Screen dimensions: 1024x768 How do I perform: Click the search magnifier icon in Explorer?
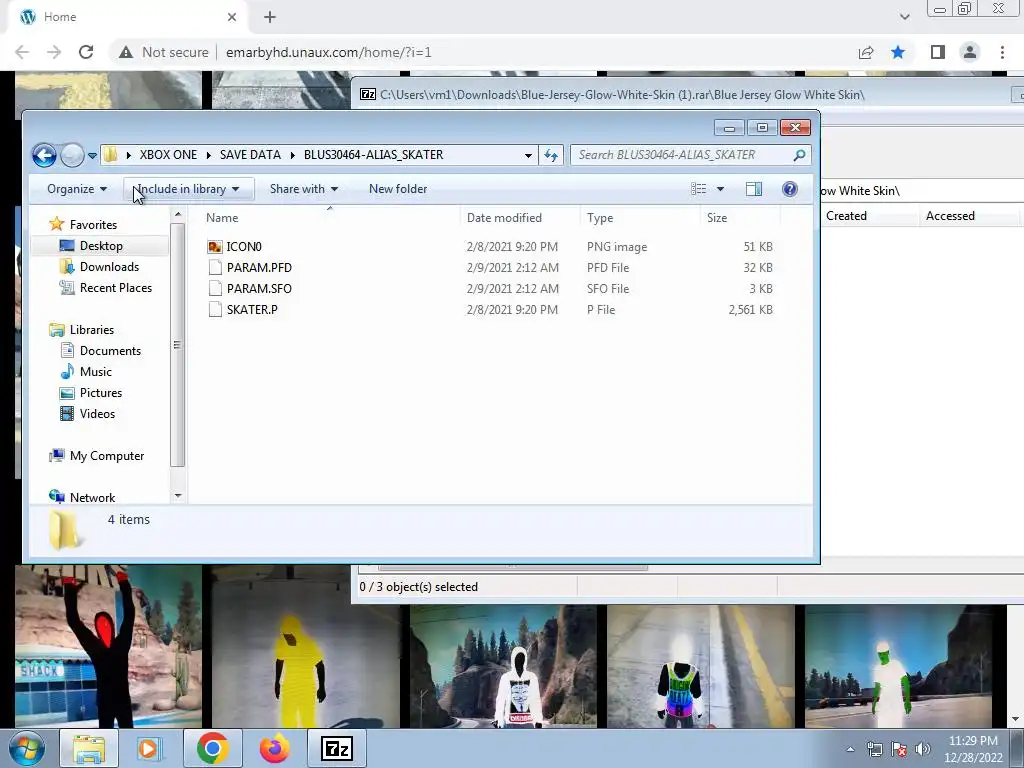[799, 155]
